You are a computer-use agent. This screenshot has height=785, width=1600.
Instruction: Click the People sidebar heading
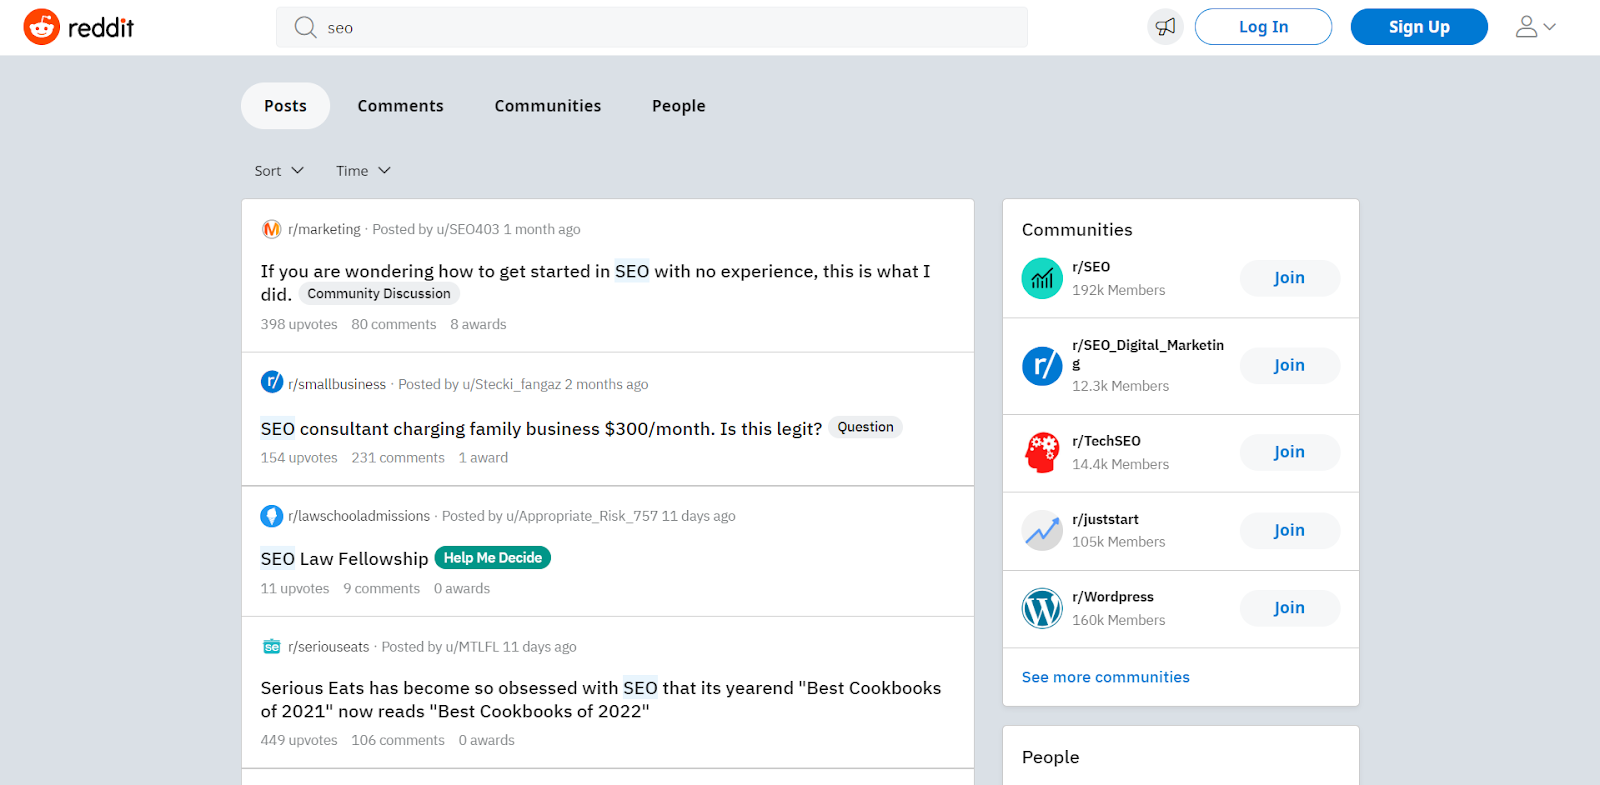pos(1051,757)
